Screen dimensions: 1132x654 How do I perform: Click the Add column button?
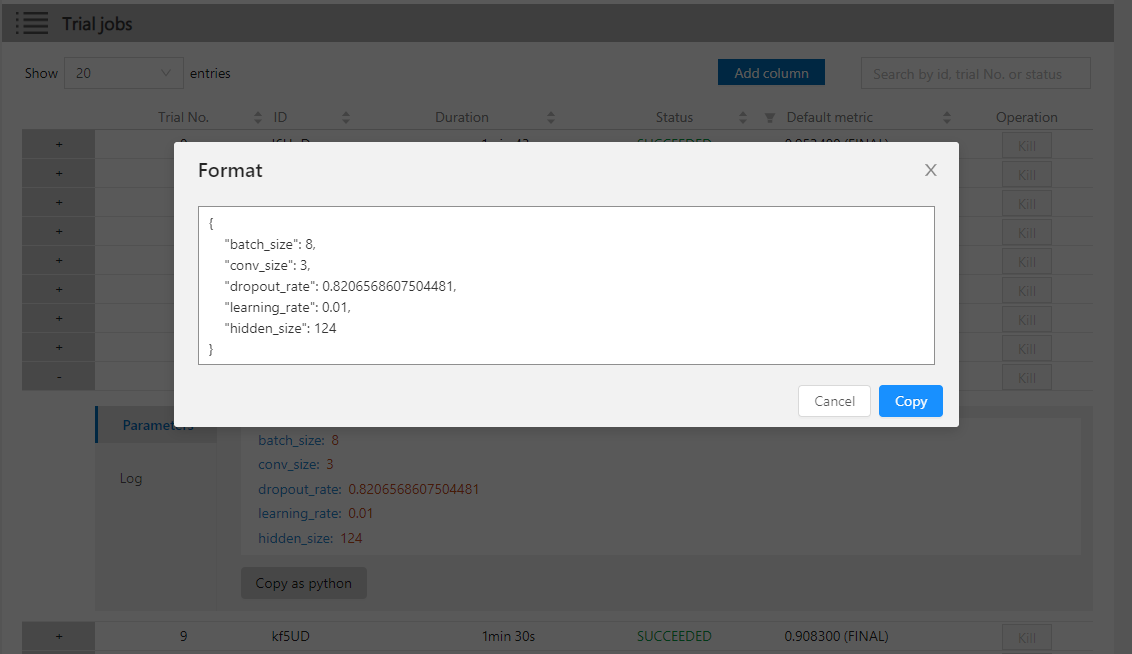771,73
